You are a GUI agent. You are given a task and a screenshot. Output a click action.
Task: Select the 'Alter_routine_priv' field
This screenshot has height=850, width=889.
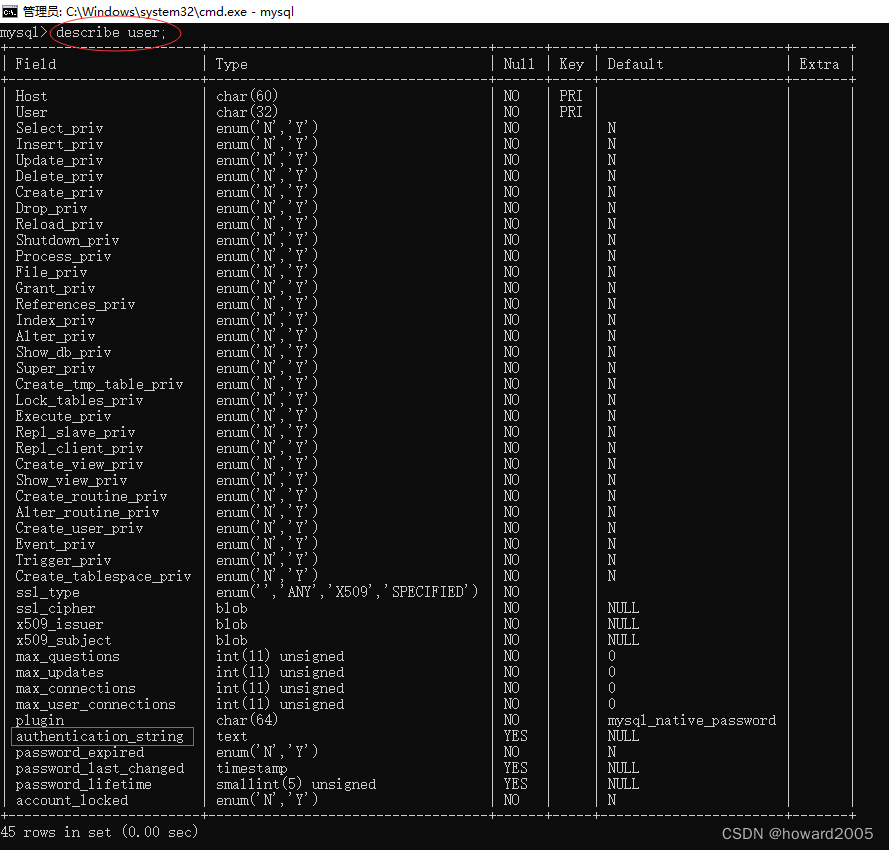click(x=87, y=513)
